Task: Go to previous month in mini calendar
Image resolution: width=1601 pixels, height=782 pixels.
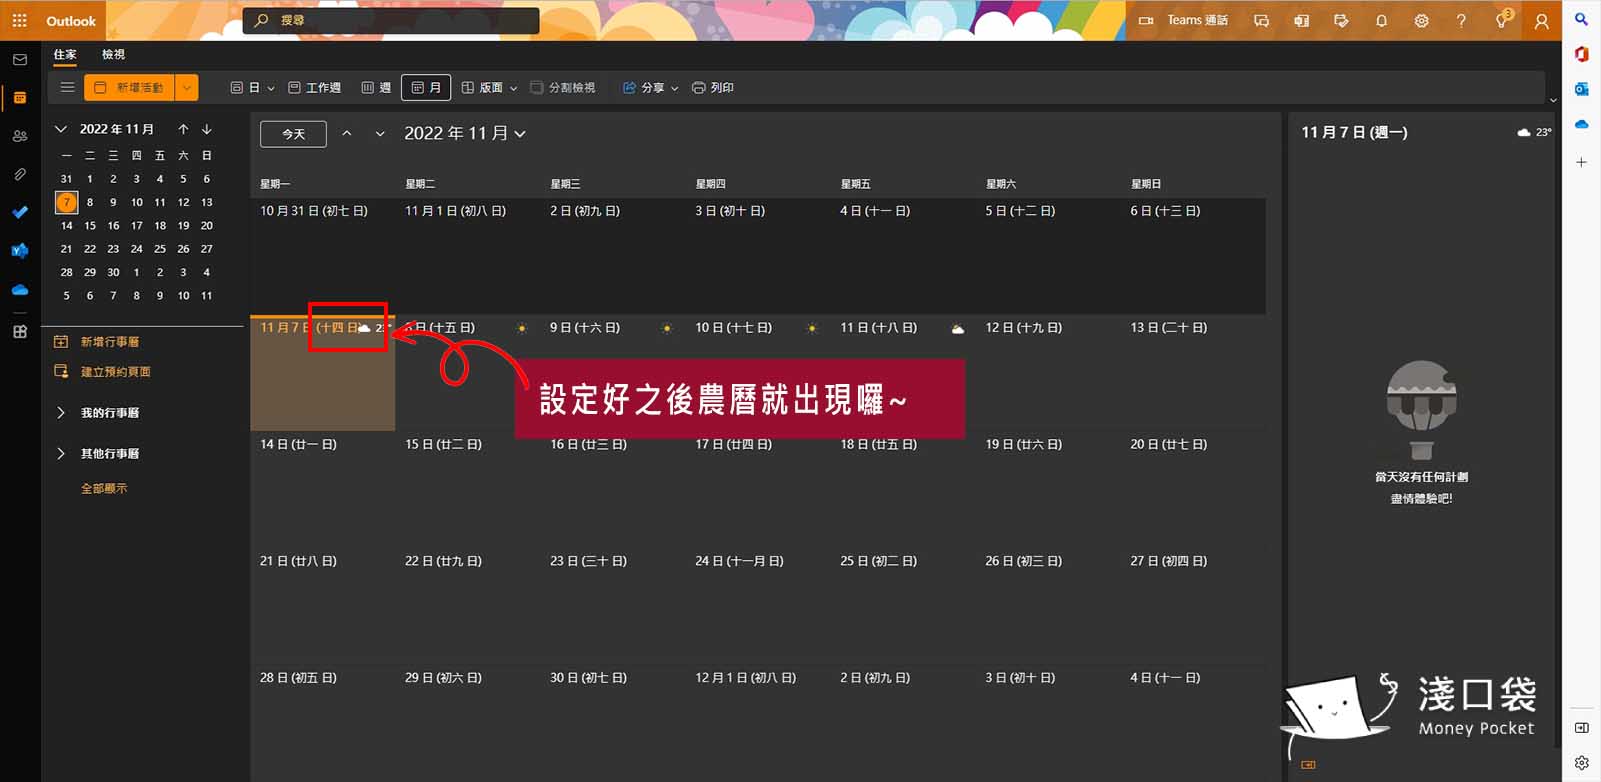Action: (183, 129)
